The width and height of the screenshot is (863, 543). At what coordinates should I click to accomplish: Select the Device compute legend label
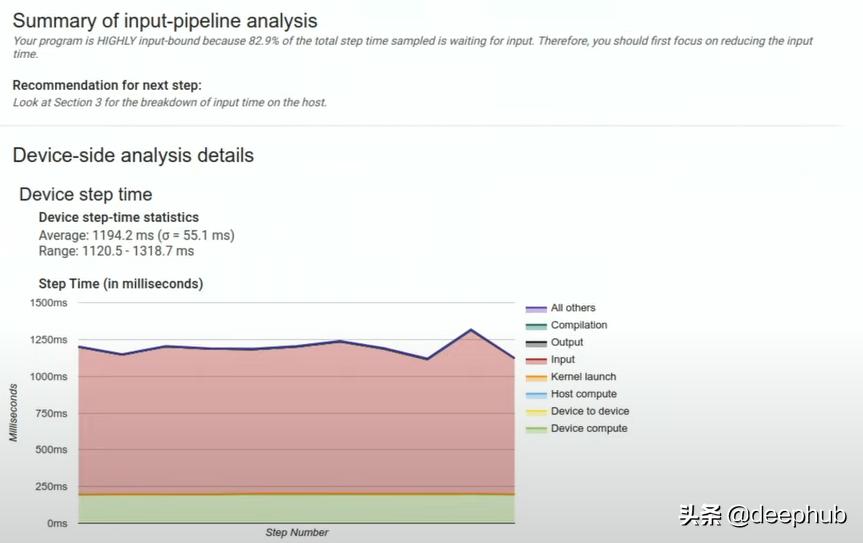589,429
